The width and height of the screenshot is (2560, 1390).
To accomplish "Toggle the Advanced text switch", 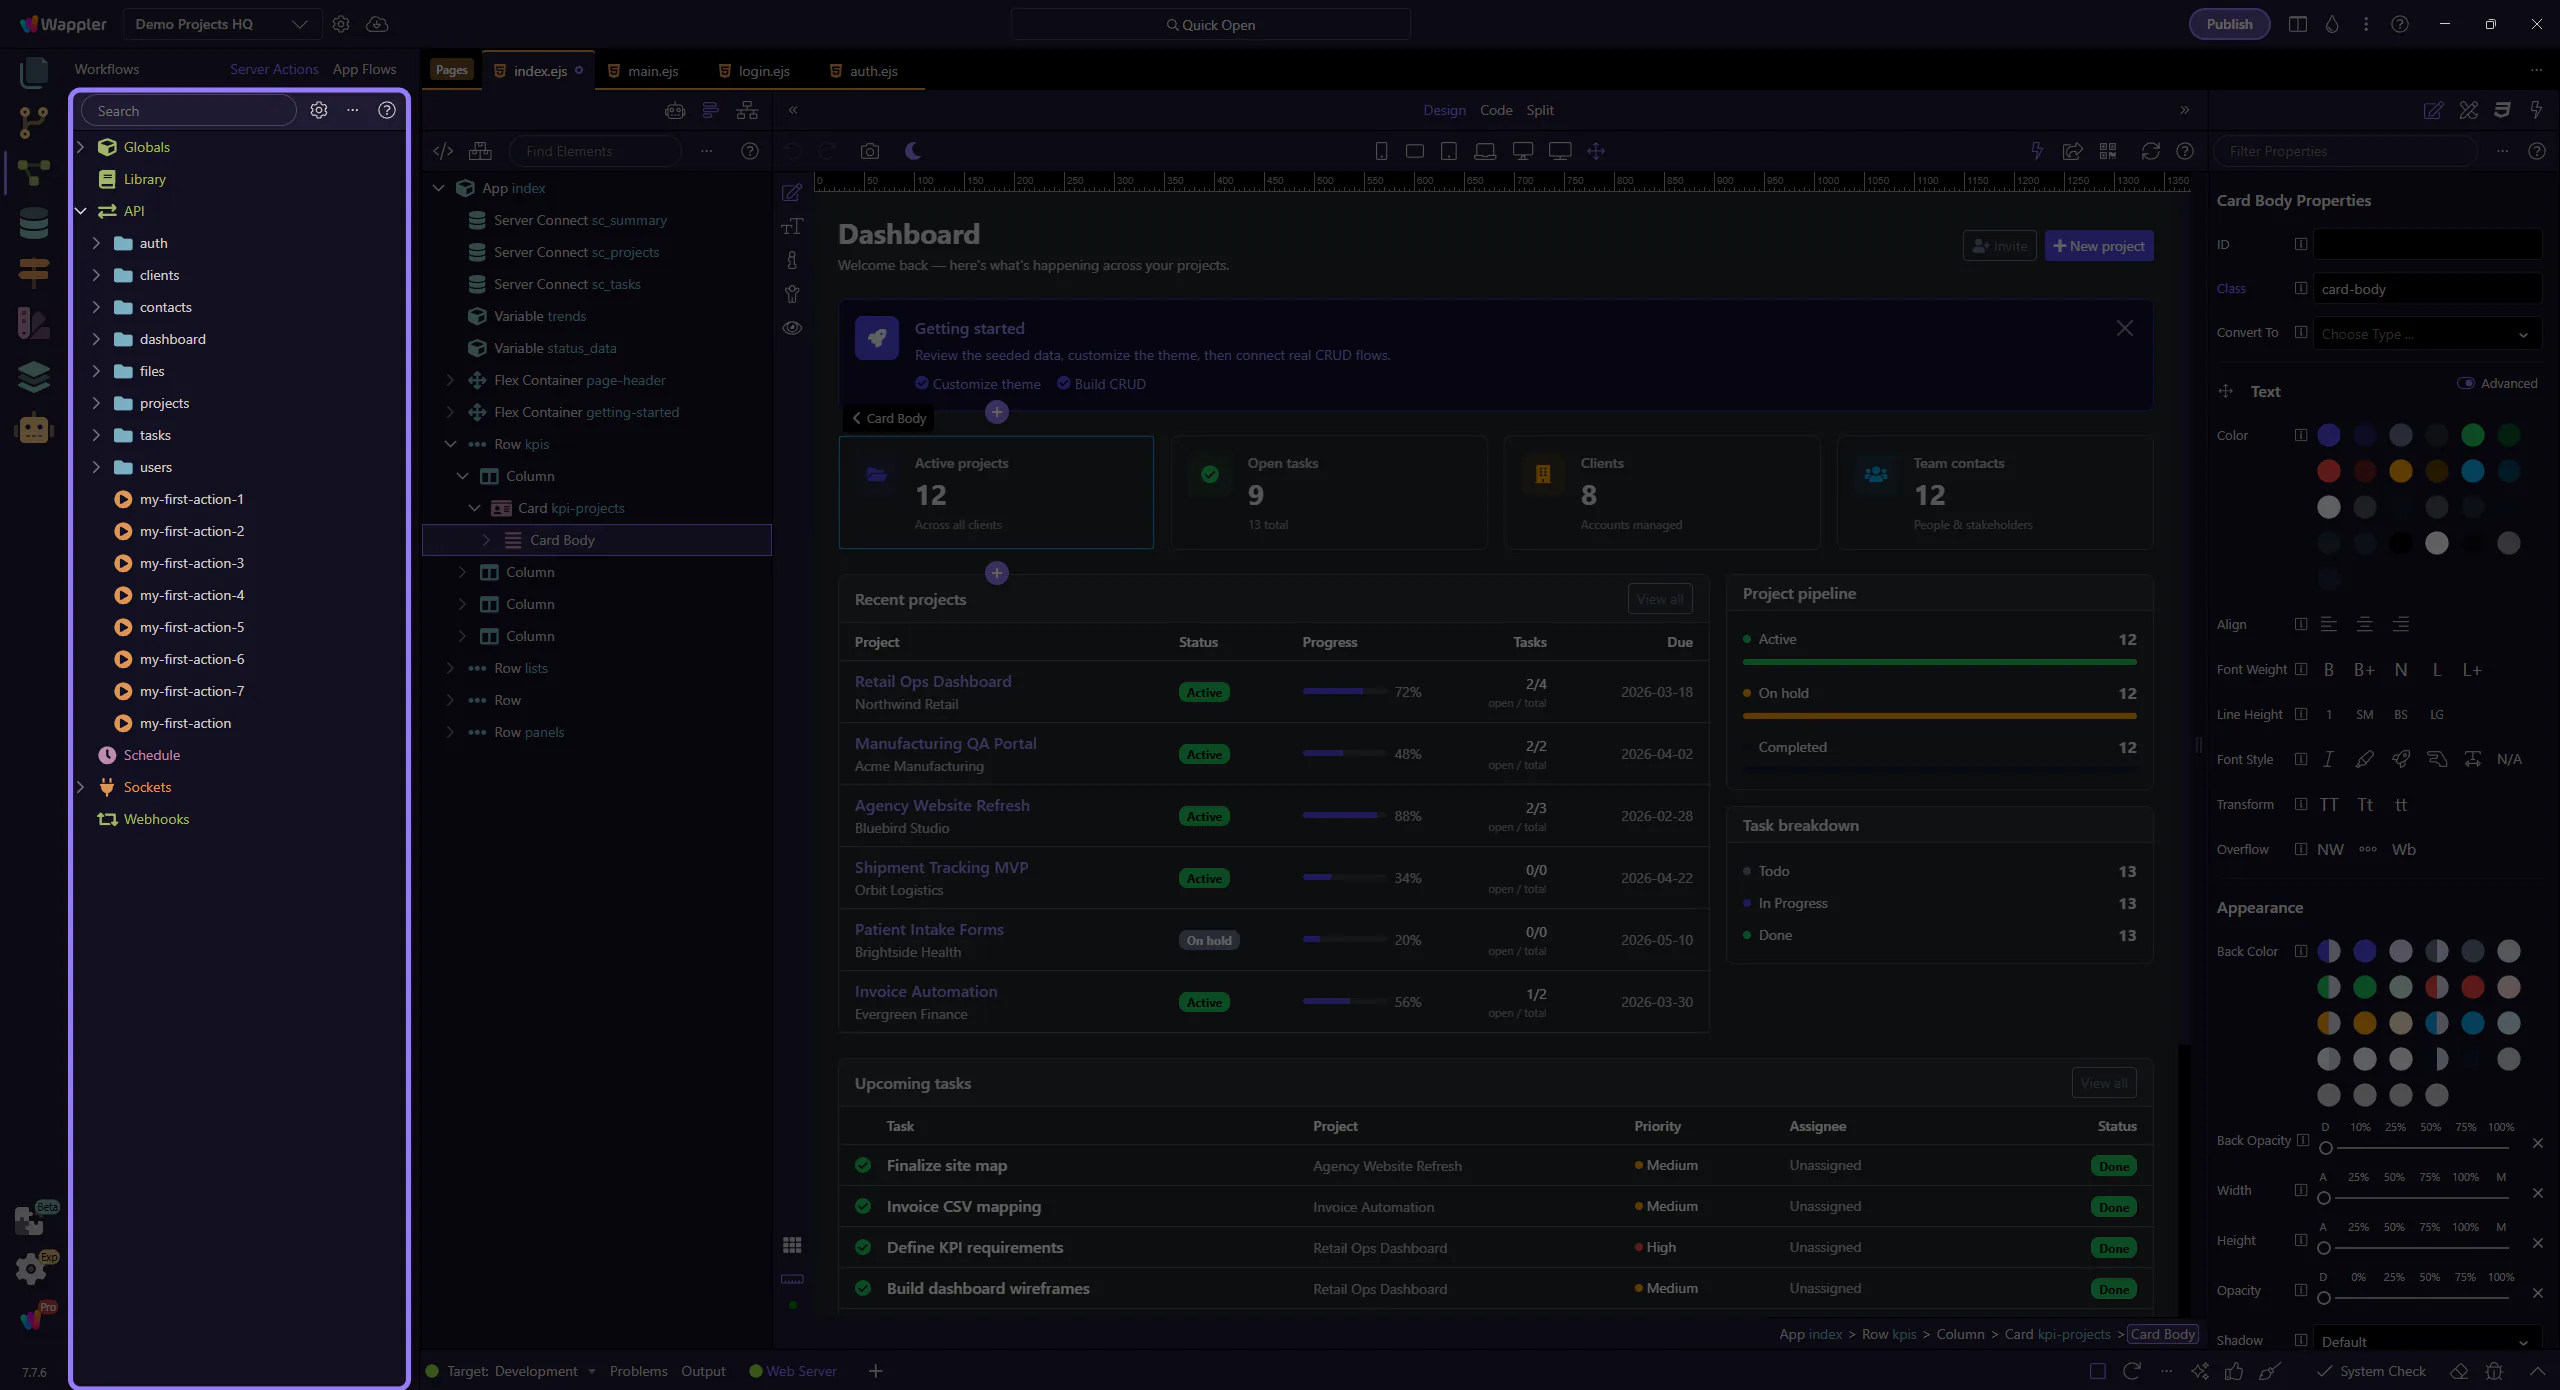I will [2466, 383].
